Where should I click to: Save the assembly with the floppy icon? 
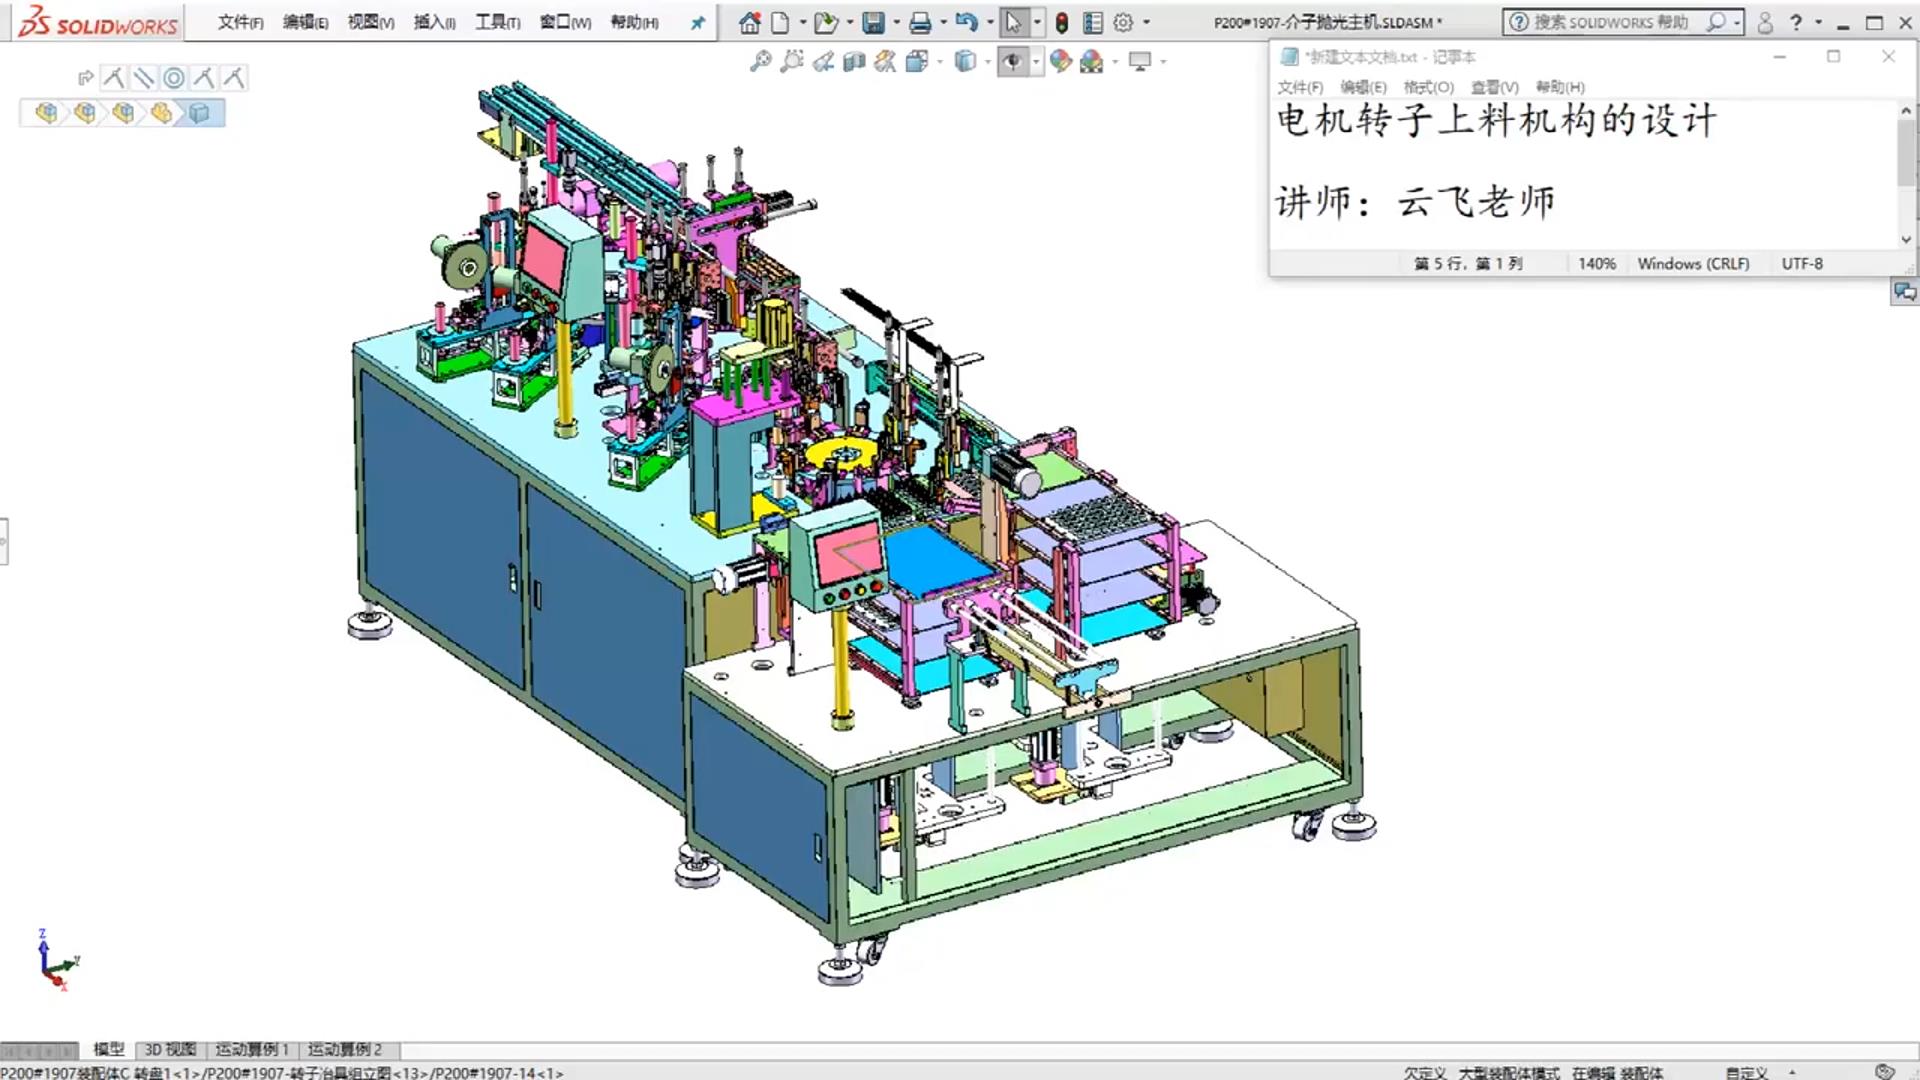click(873, 22)
